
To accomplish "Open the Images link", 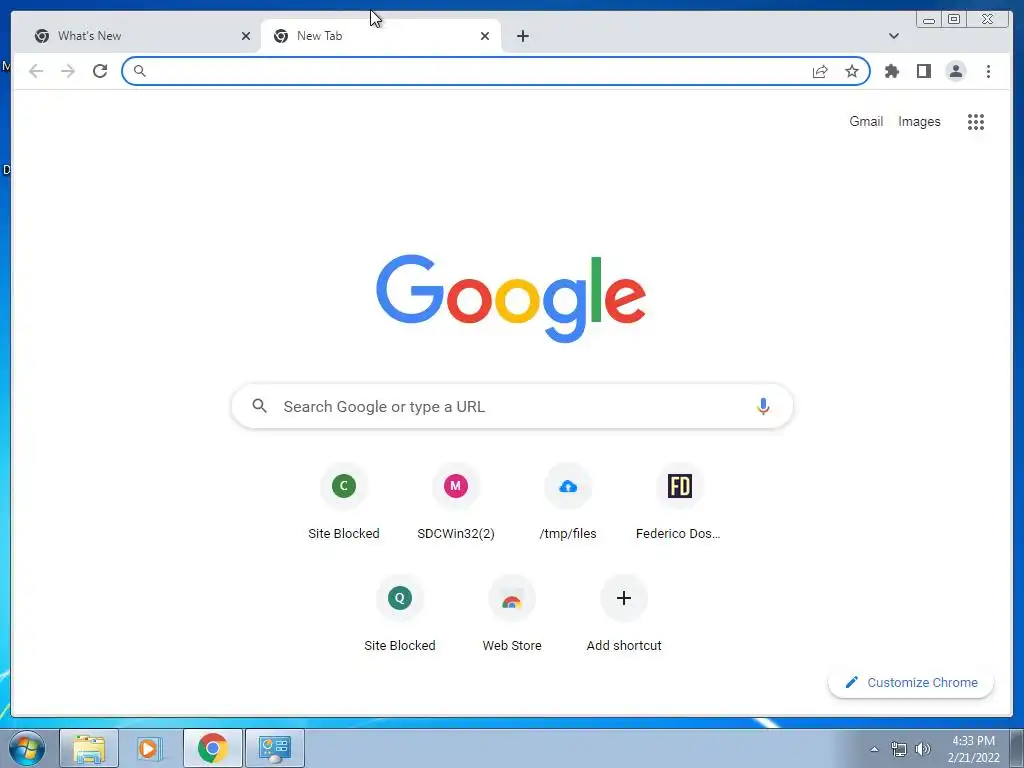I will (919, 121).
